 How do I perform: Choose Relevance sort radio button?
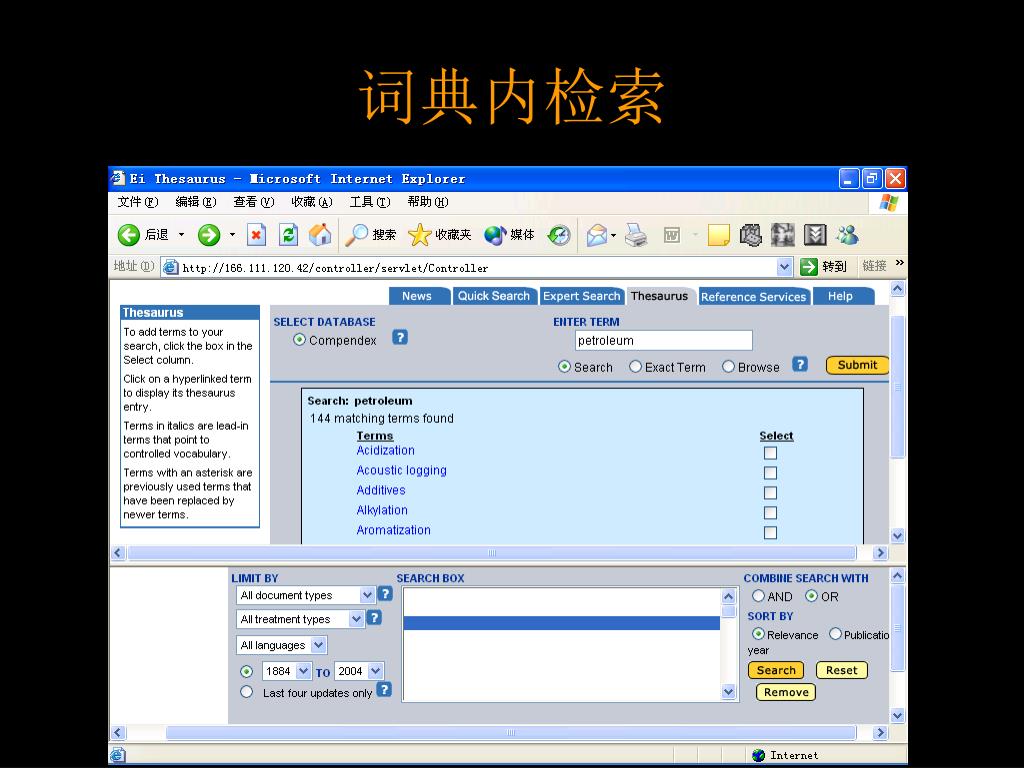point(758,633)
